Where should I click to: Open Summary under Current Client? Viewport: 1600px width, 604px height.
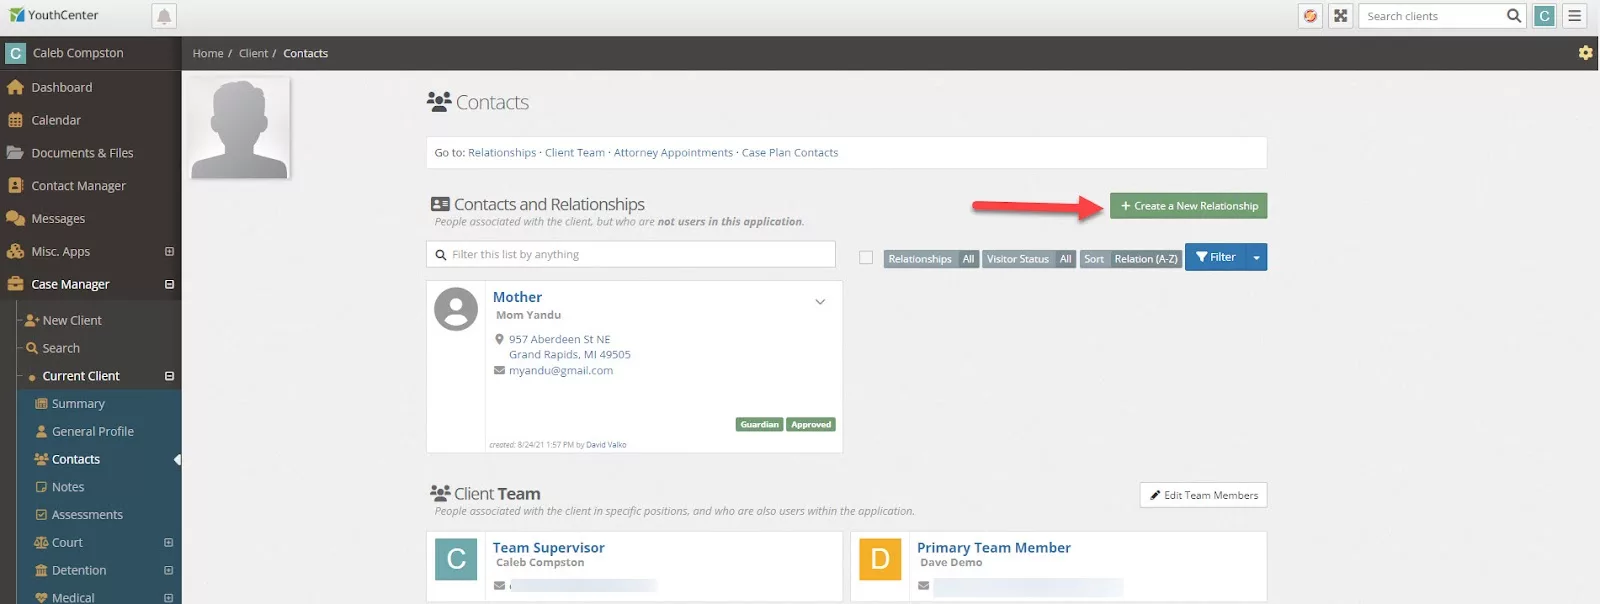point(78,404)
